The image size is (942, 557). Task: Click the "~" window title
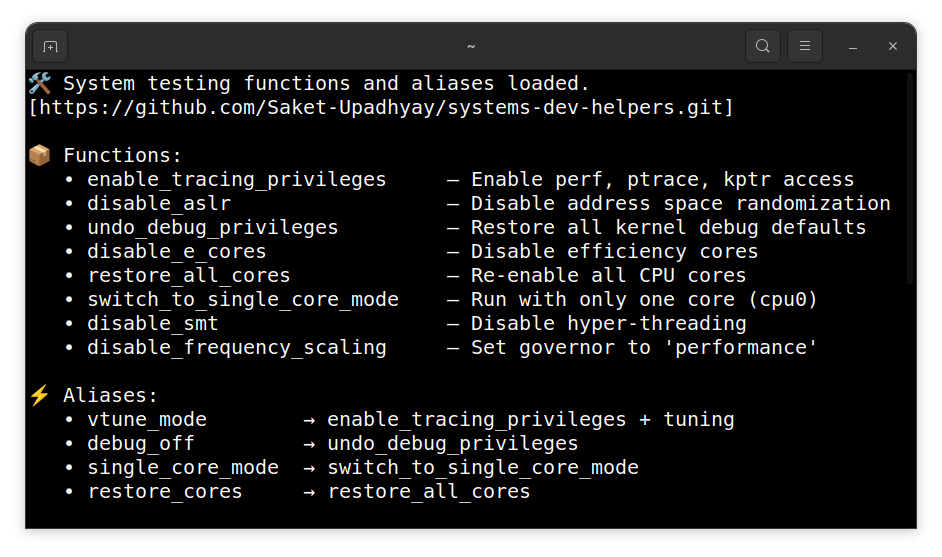(x=471, y=46)
